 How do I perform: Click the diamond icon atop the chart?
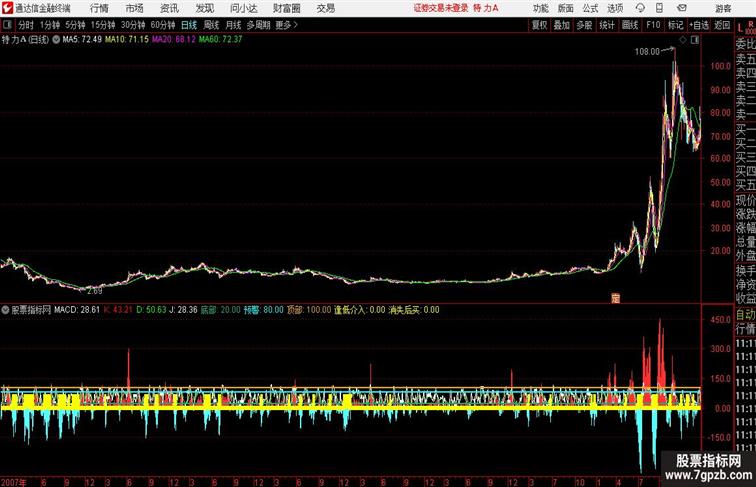tap(683, 40)
